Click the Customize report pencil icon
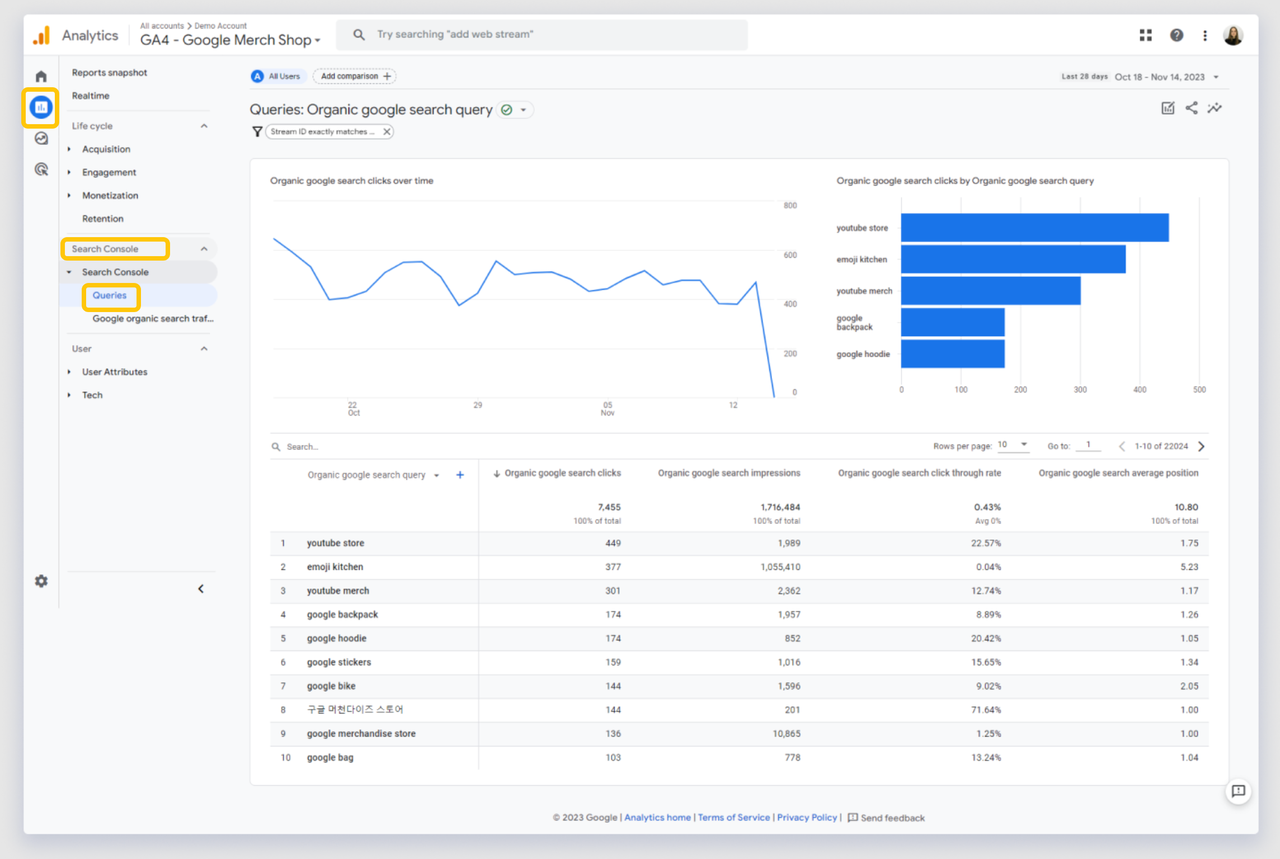The image size is (1280, 859). click(x=1167, y=108)
